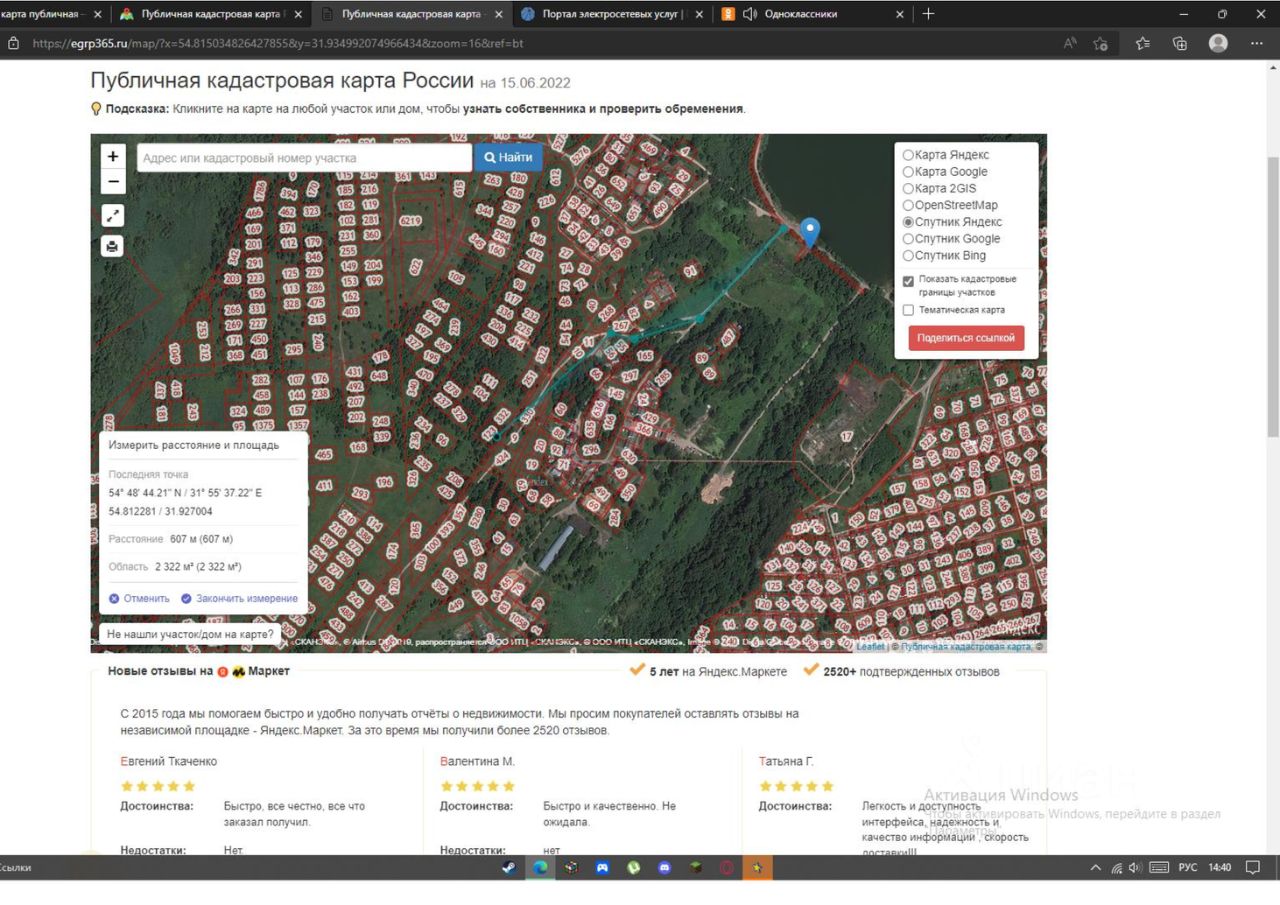The height and width of the screenshot is (905, 1280).
Task: Enable Тематическая карта checkbox
Action: [x=908, y=310]
